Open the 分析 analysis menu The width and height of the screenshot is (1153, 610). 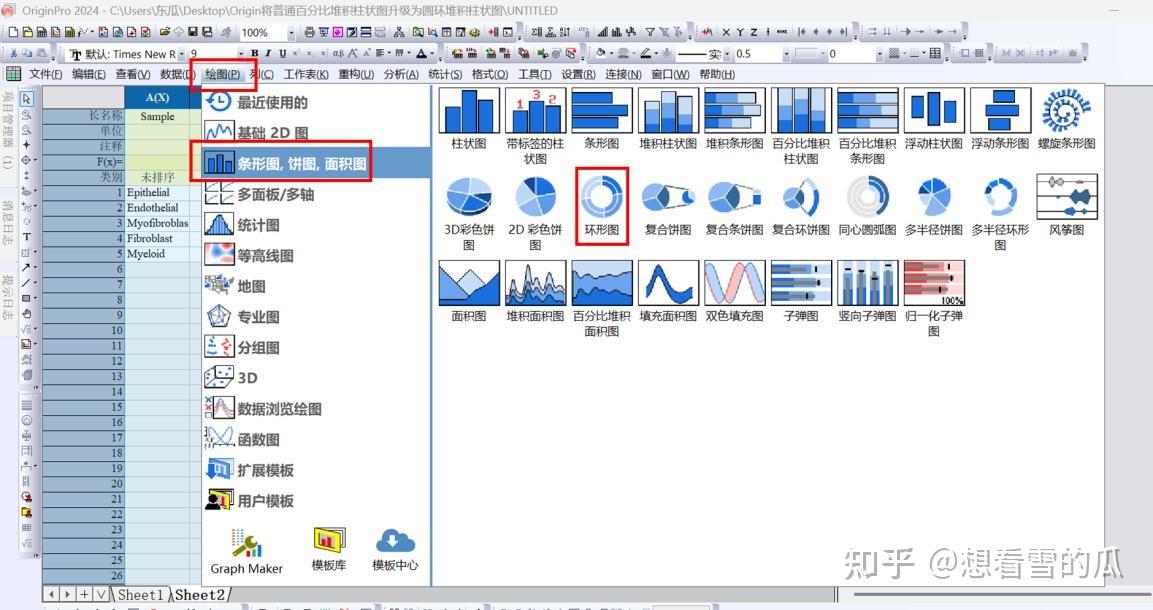click(401, 74)
